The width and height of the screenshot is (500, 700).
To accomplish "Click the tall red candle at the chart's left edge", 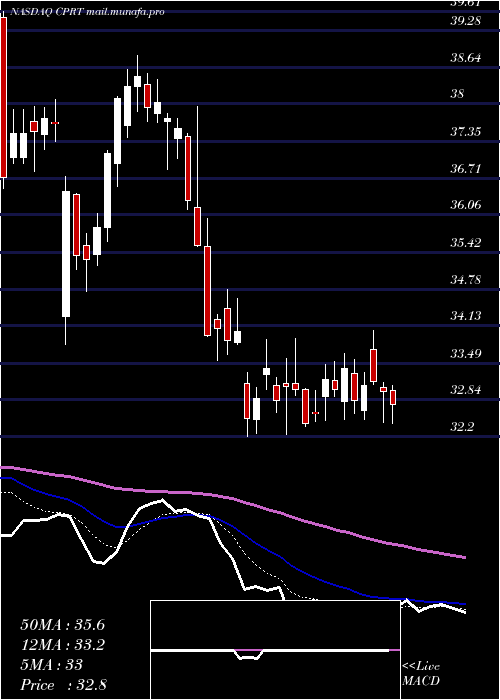I will point(4,98).
